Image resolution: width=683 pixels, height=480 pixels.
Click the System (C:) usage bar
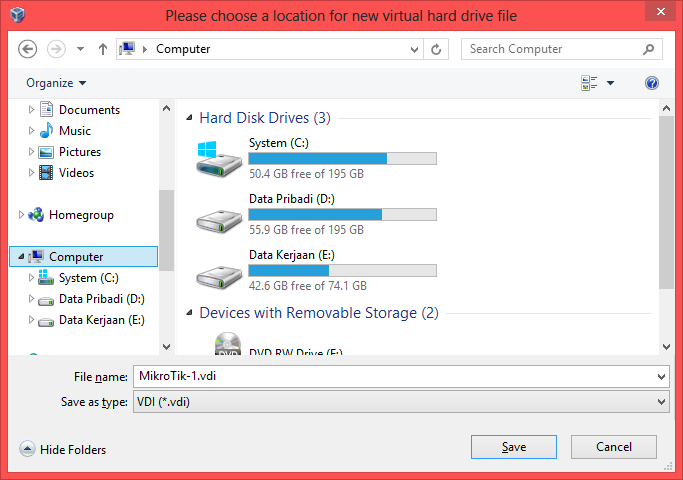[x=342, y=159]
